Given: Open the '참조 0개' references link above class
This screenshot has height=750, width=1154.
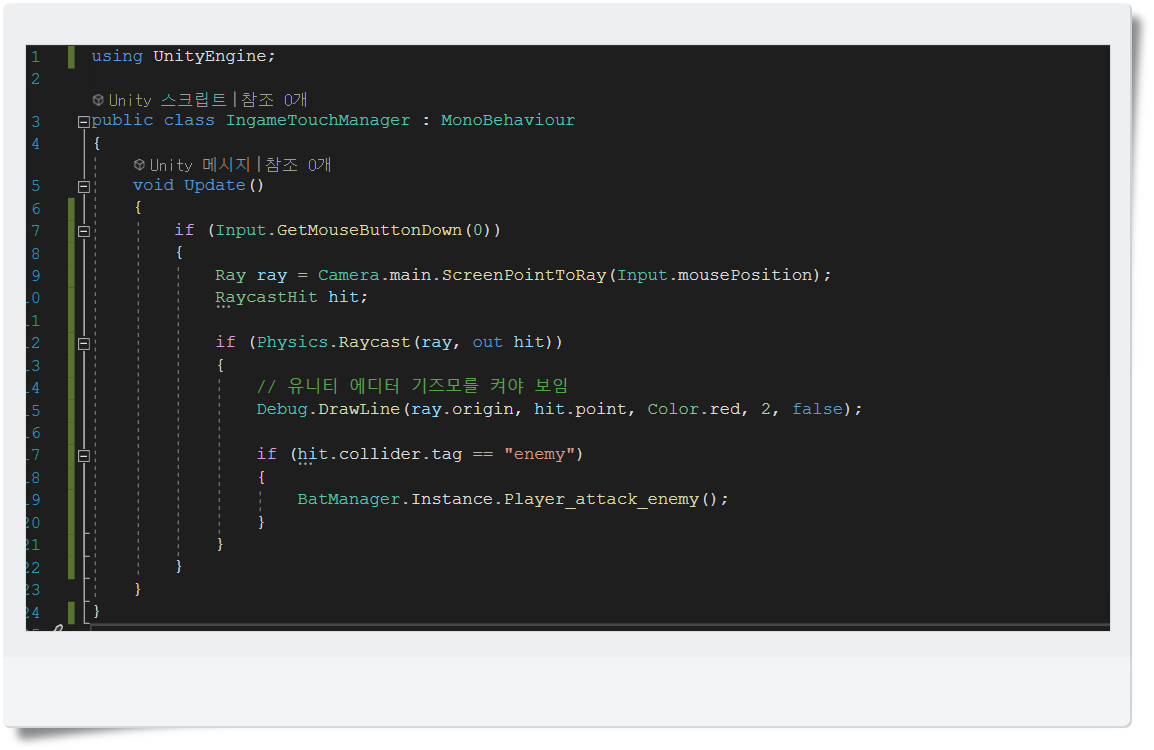Looking at the screenshot, I should [x=274, y=99].
